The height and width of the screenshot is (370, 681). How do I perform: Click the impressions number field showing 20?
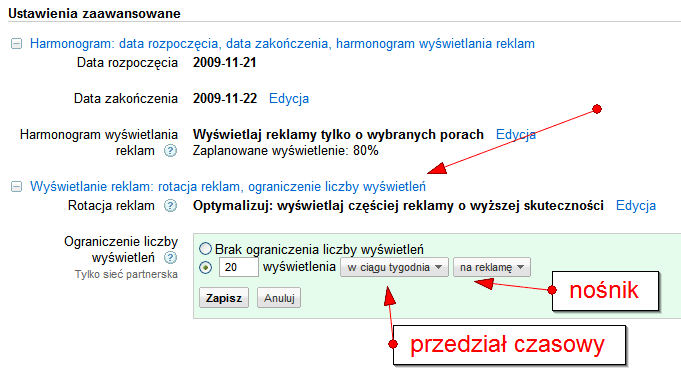click(x=239, y=267)
